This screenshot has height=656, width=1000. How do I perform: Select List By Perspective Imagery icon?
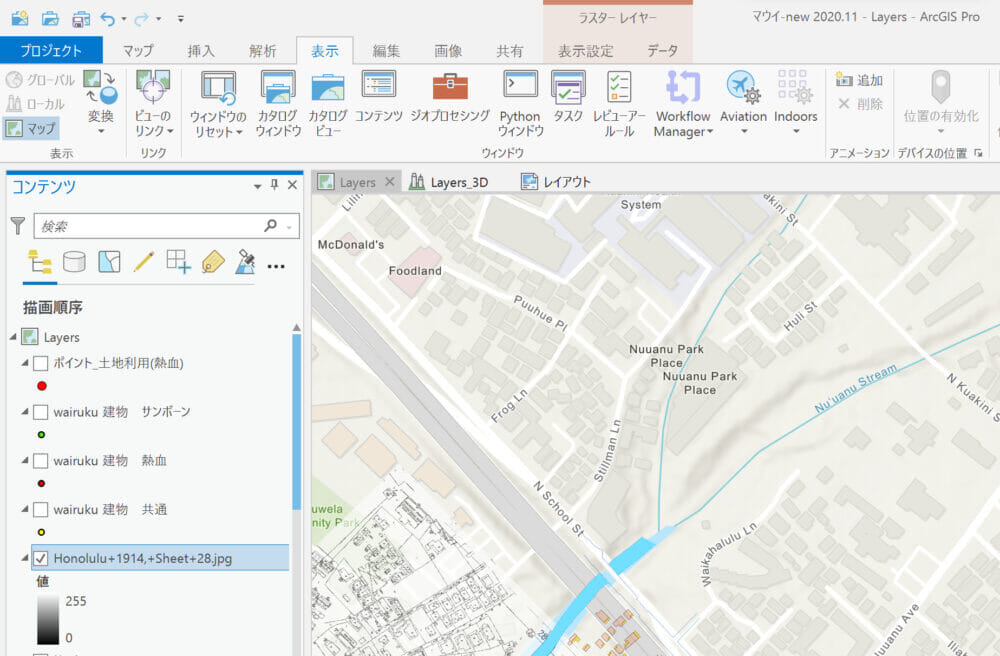[246, 262]
